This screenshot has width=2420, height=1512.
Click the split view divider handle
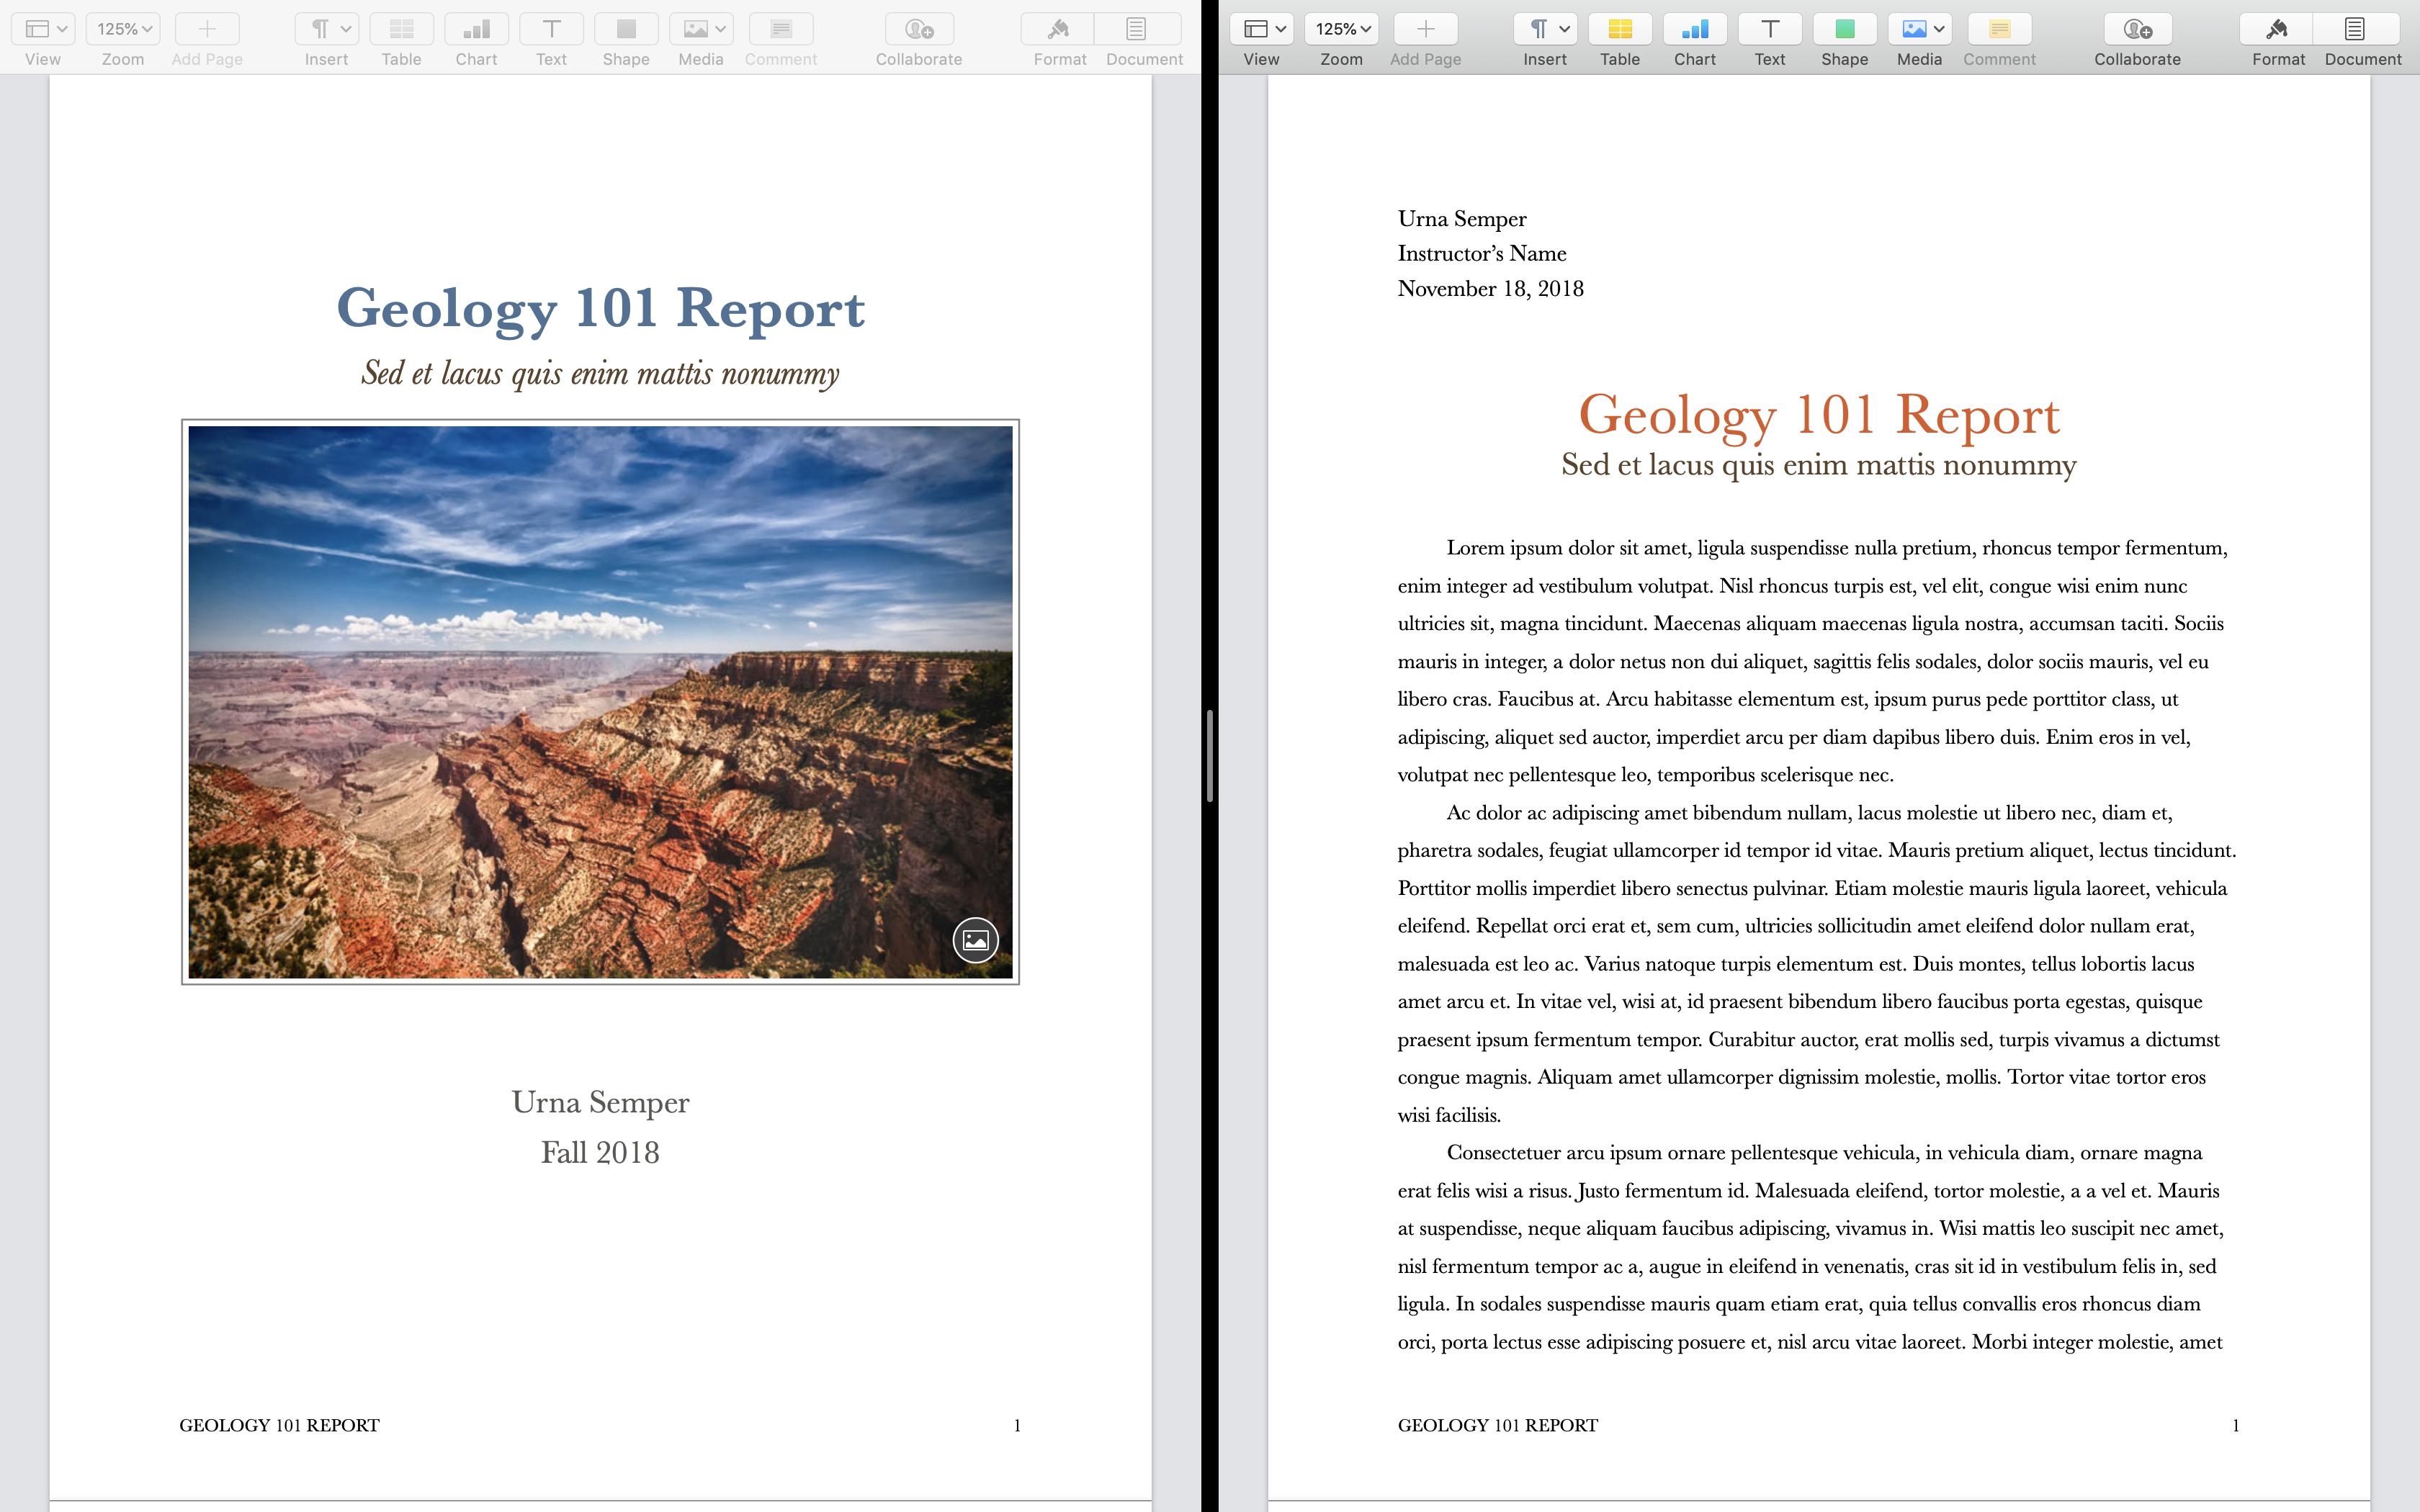point(1210,756)
